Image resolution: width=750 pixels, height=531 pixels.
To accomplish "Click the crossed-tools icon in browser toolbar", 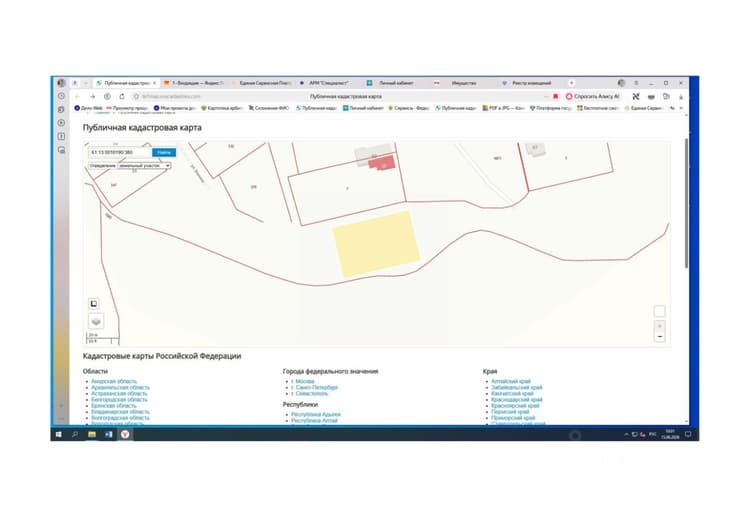I will click(636, 97).
